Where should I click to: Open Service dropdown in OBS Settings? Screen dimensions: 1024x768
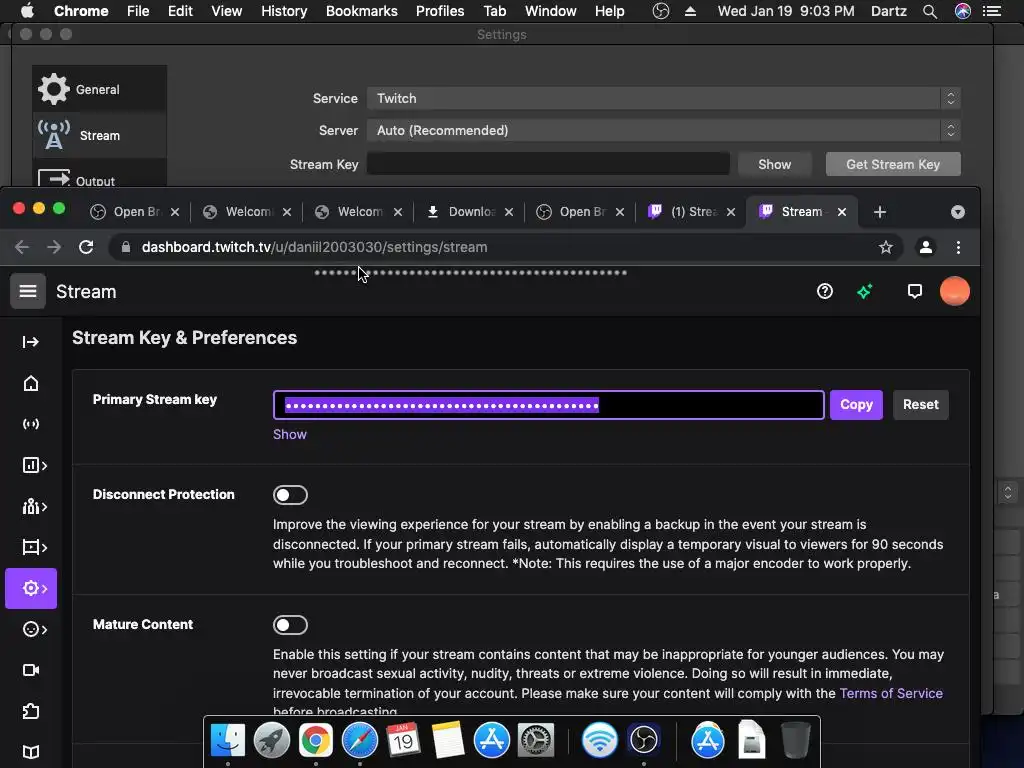click(663, 98)
